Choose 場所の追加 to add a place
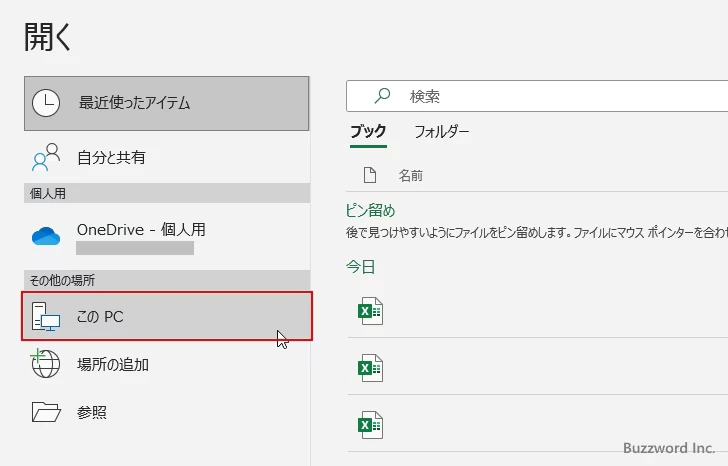This screenshot has width=728, height=466. (166, 364)
